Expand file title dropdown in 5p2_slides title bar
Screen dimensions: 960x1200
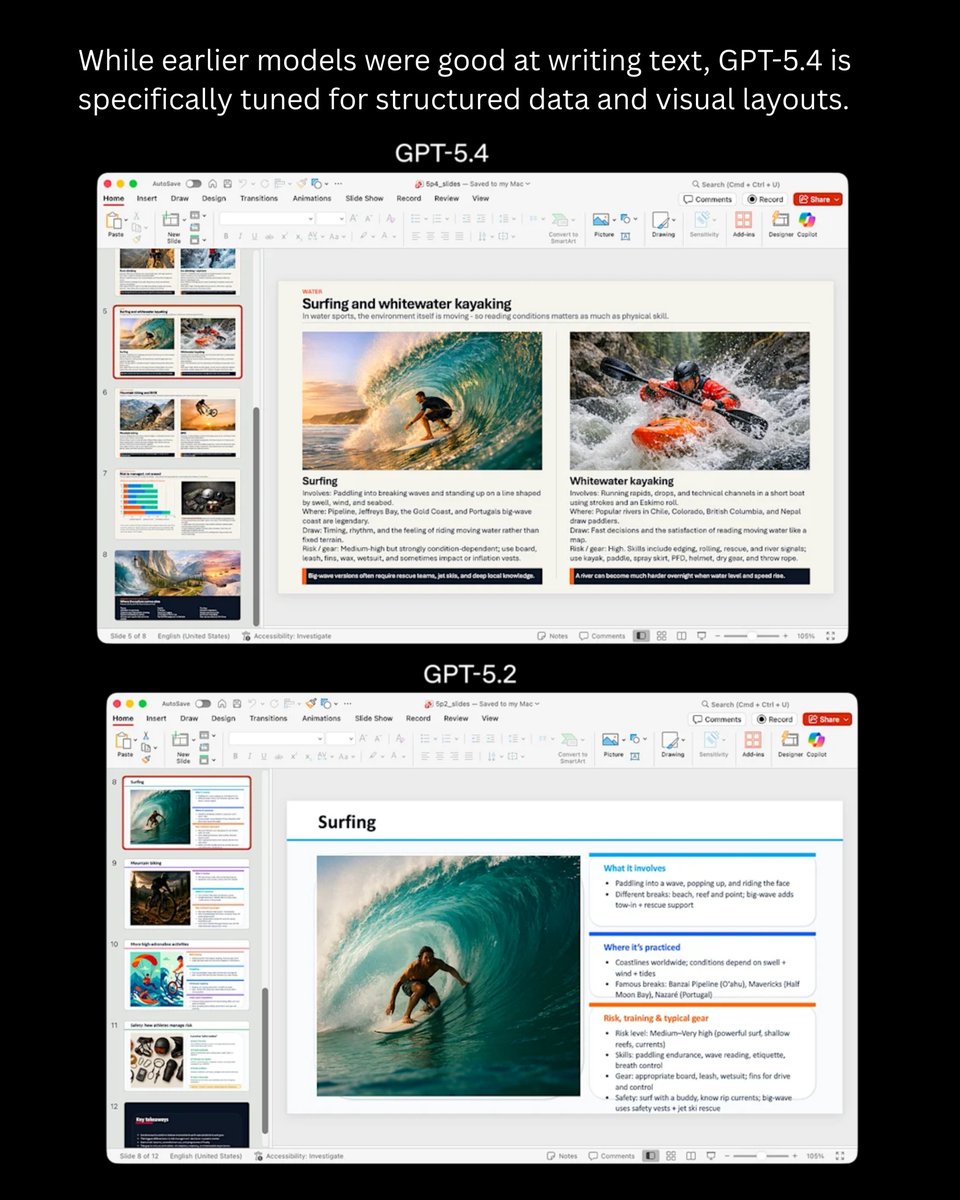(537, 704)
